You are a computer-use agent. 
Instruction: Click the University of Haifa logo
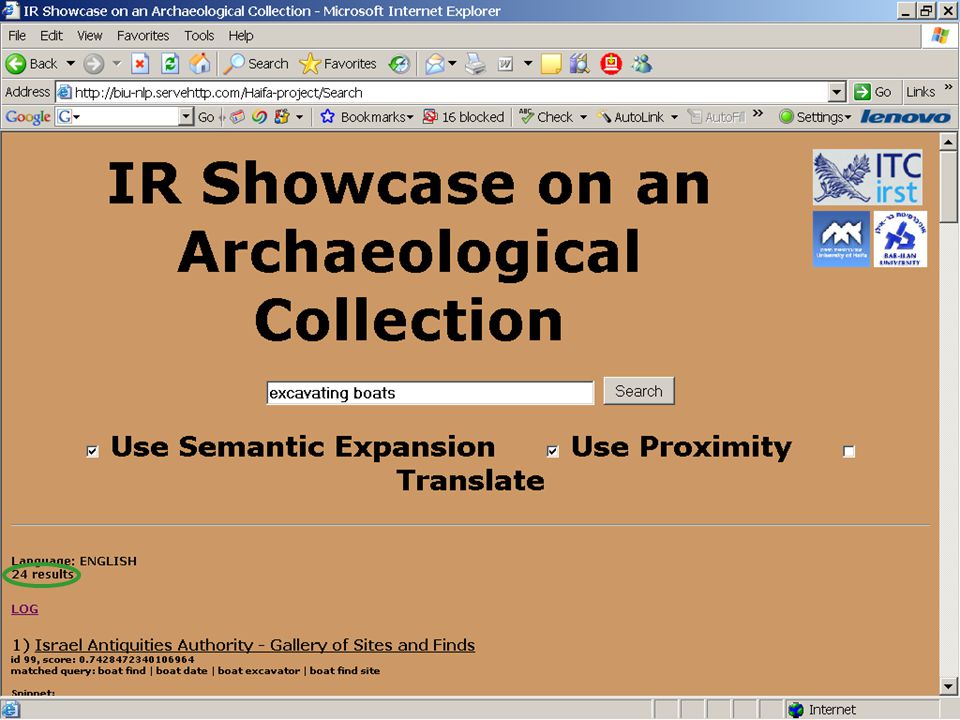(841, 239)
